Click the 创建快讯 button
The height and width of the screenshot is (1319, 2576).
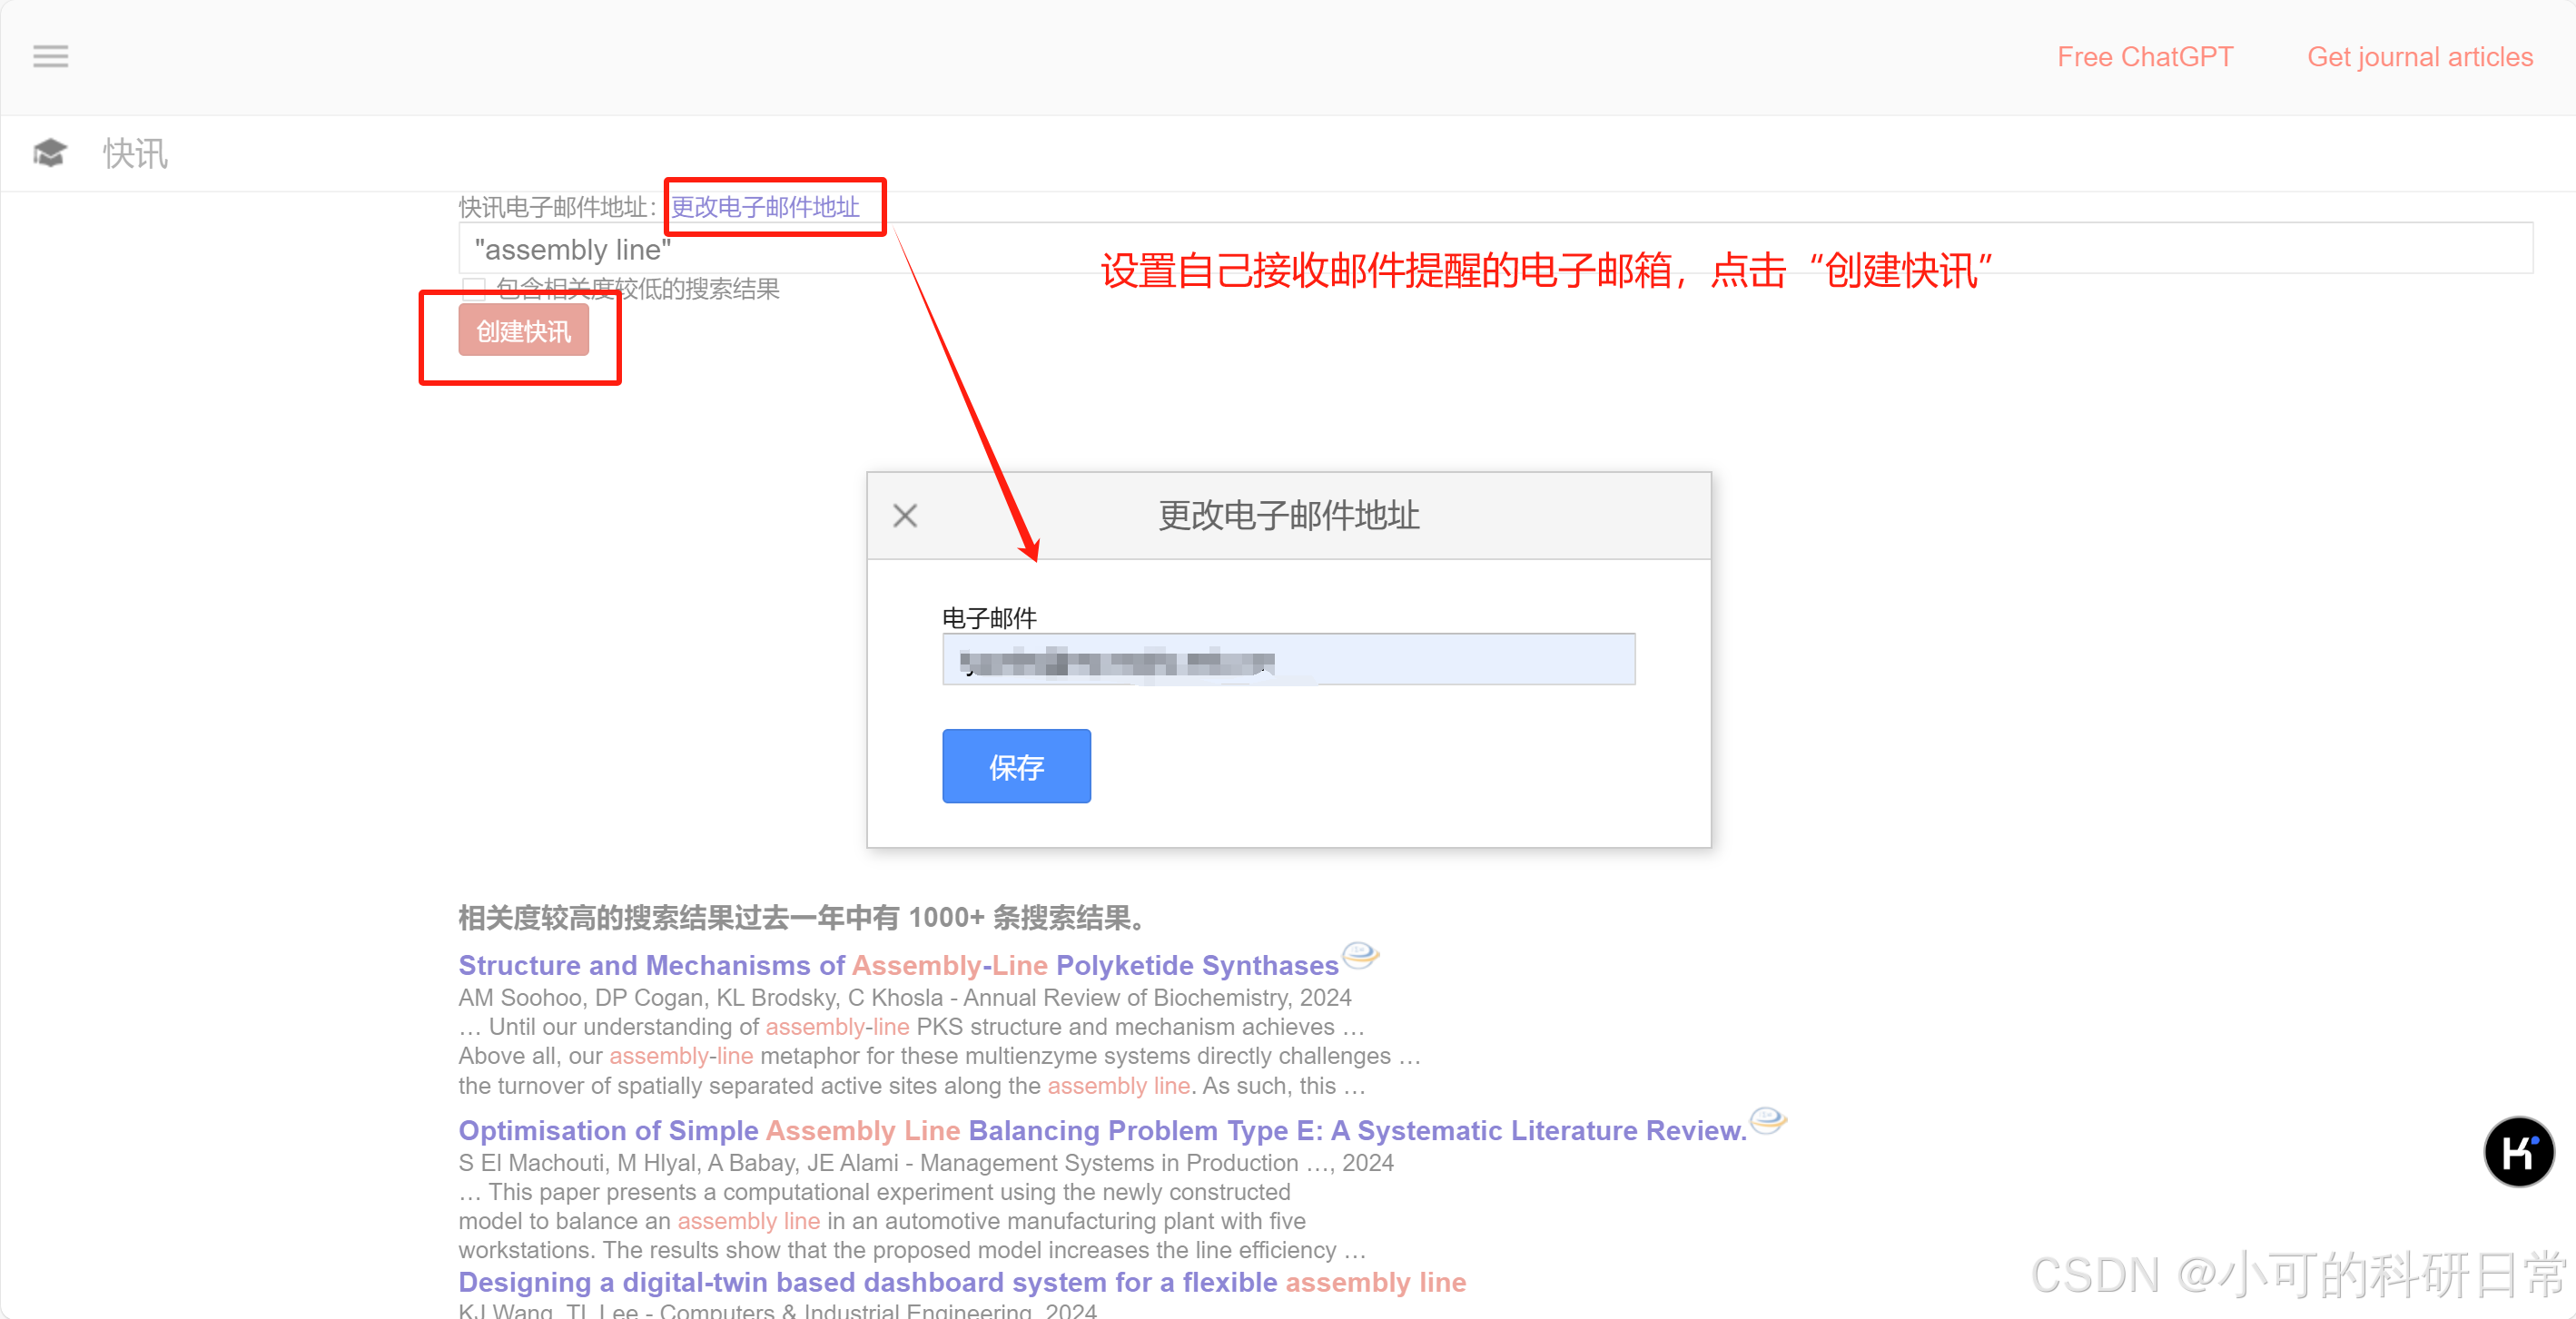[x=523, y=331]
